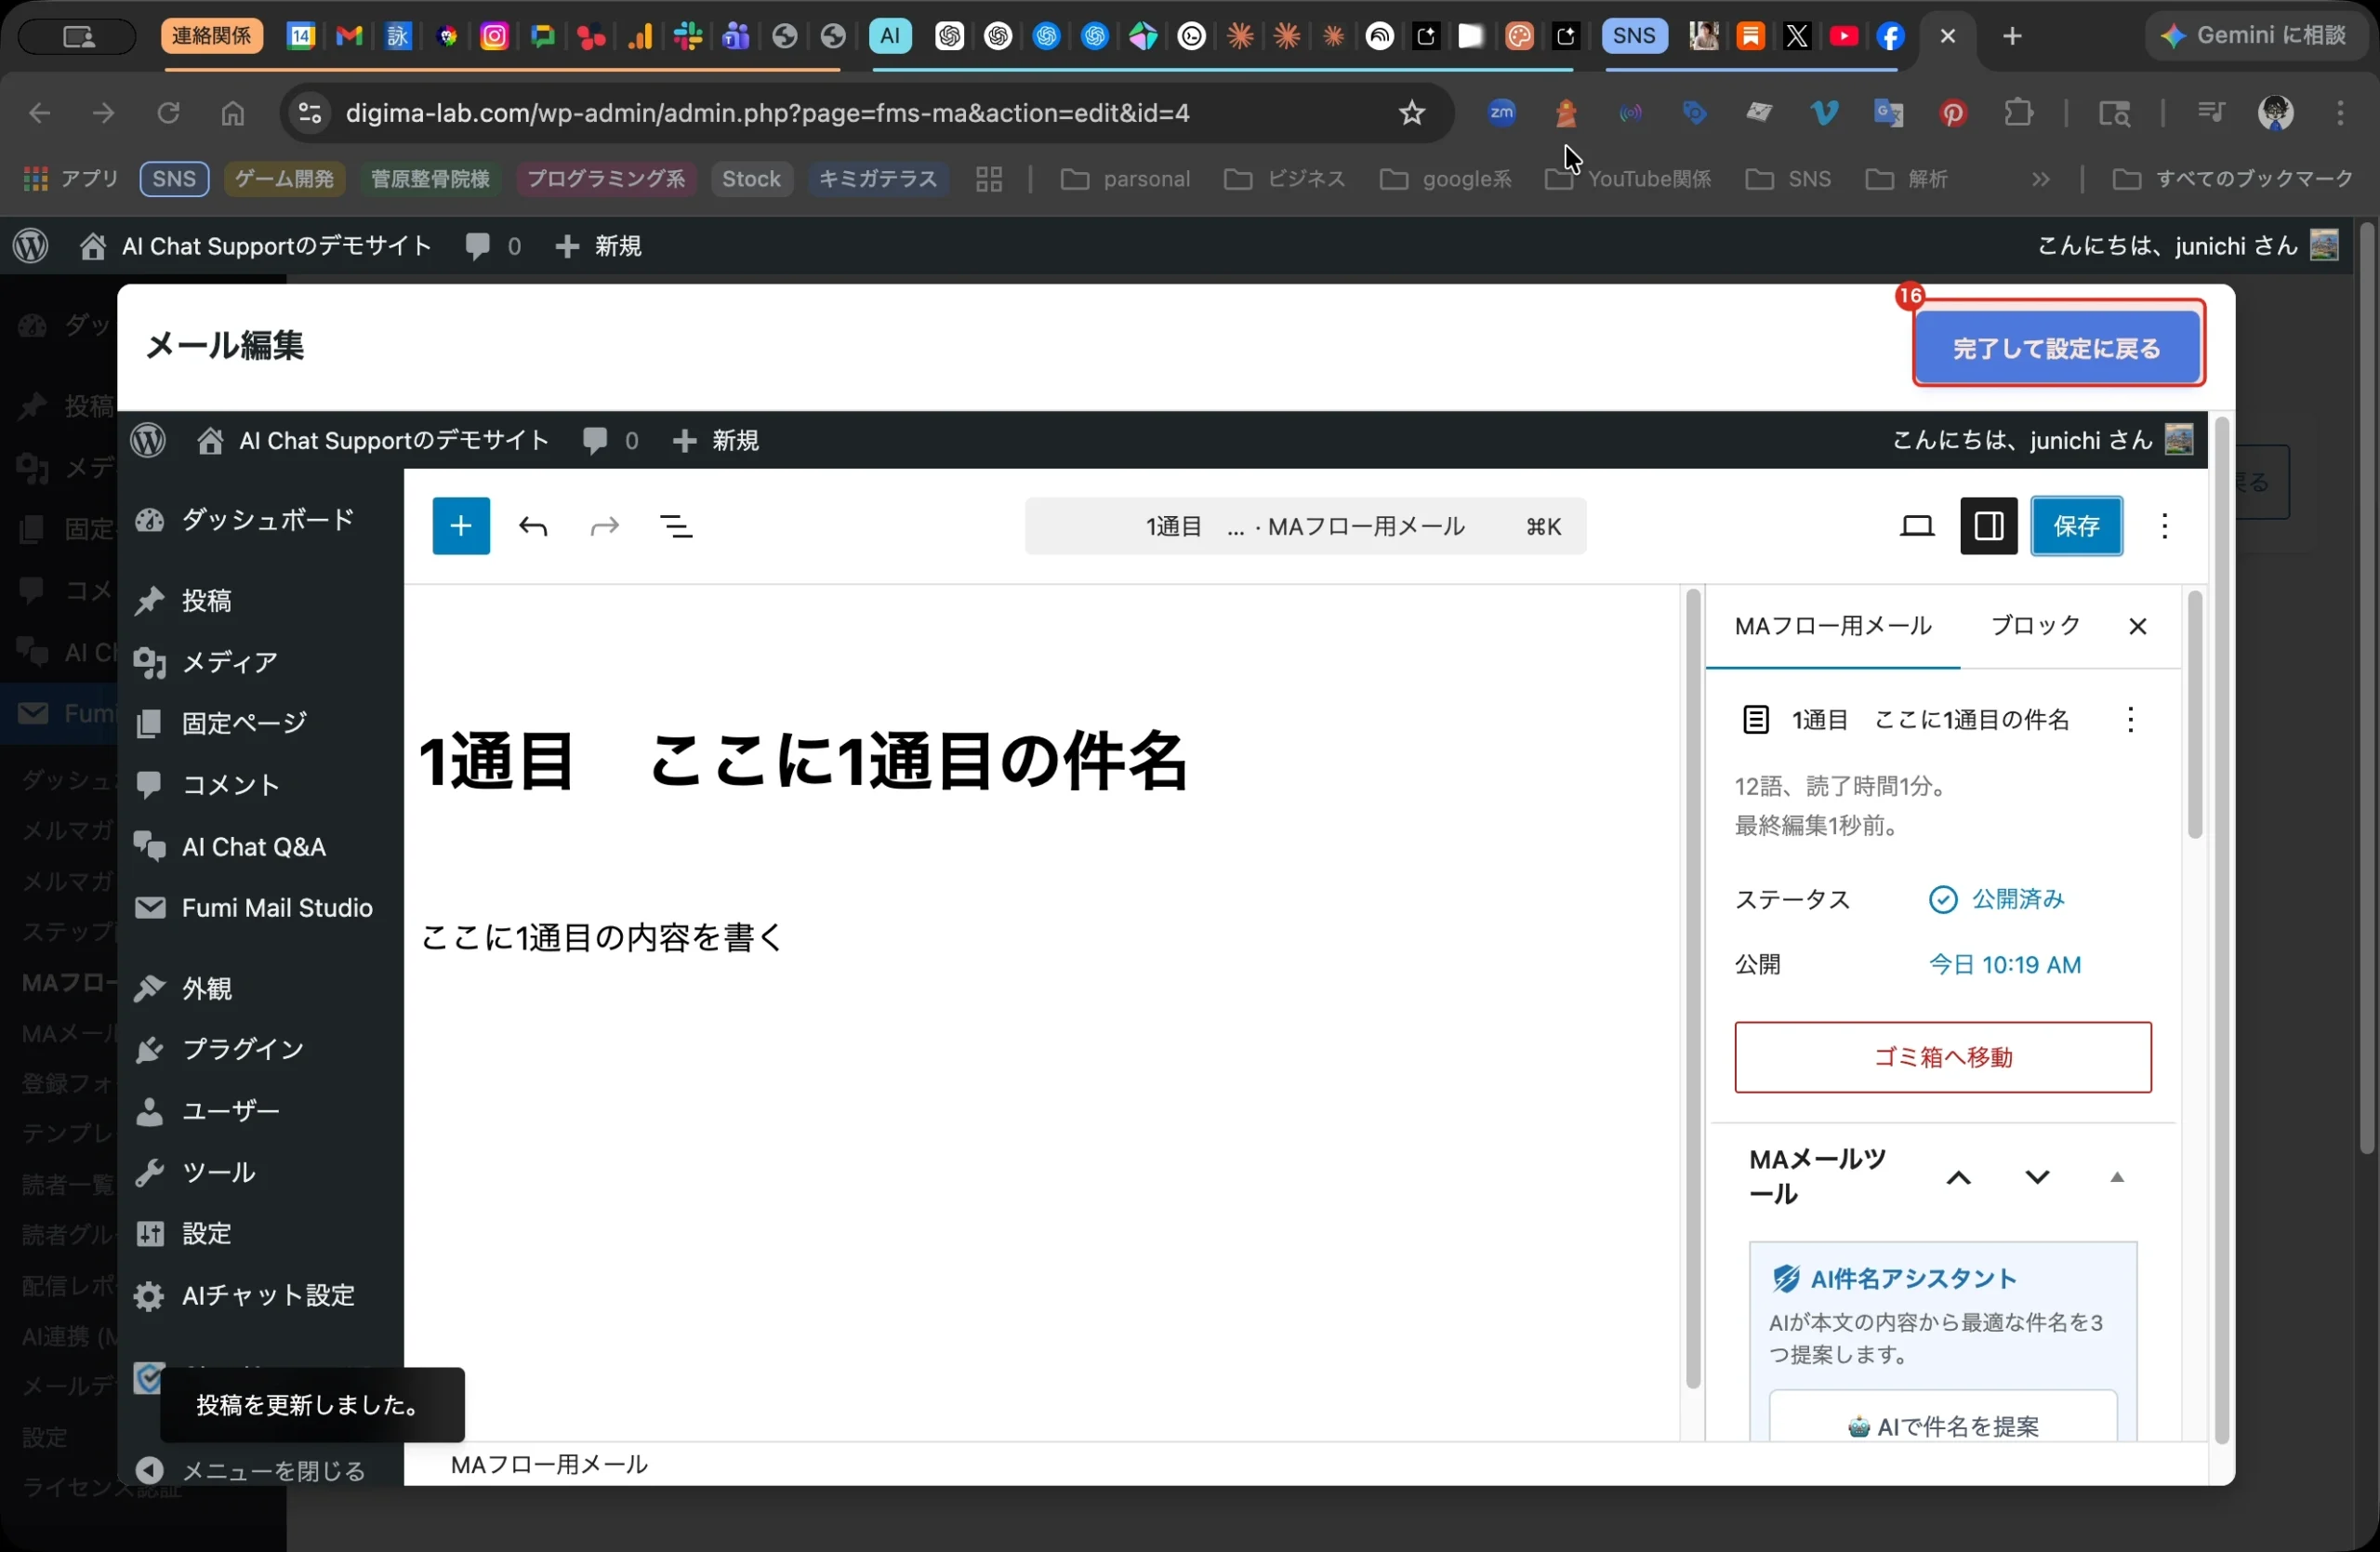2380x1552 pixels.
Task: Toggle the settings sidebar panel icon
Action: (1988, 526)
